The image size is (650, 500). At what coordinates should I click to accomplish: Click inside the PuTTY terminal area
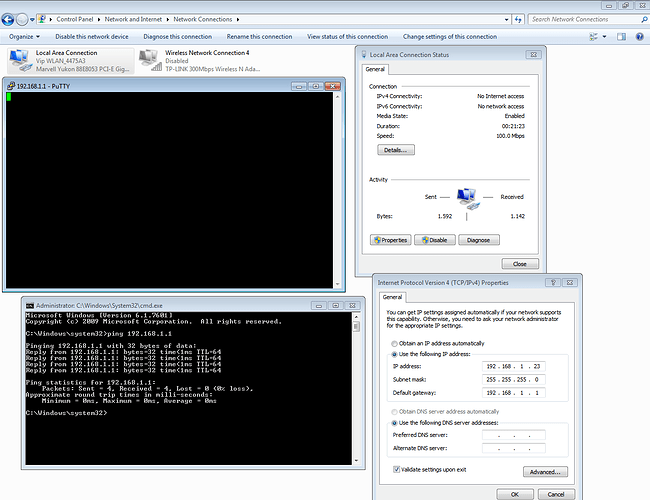169,190
